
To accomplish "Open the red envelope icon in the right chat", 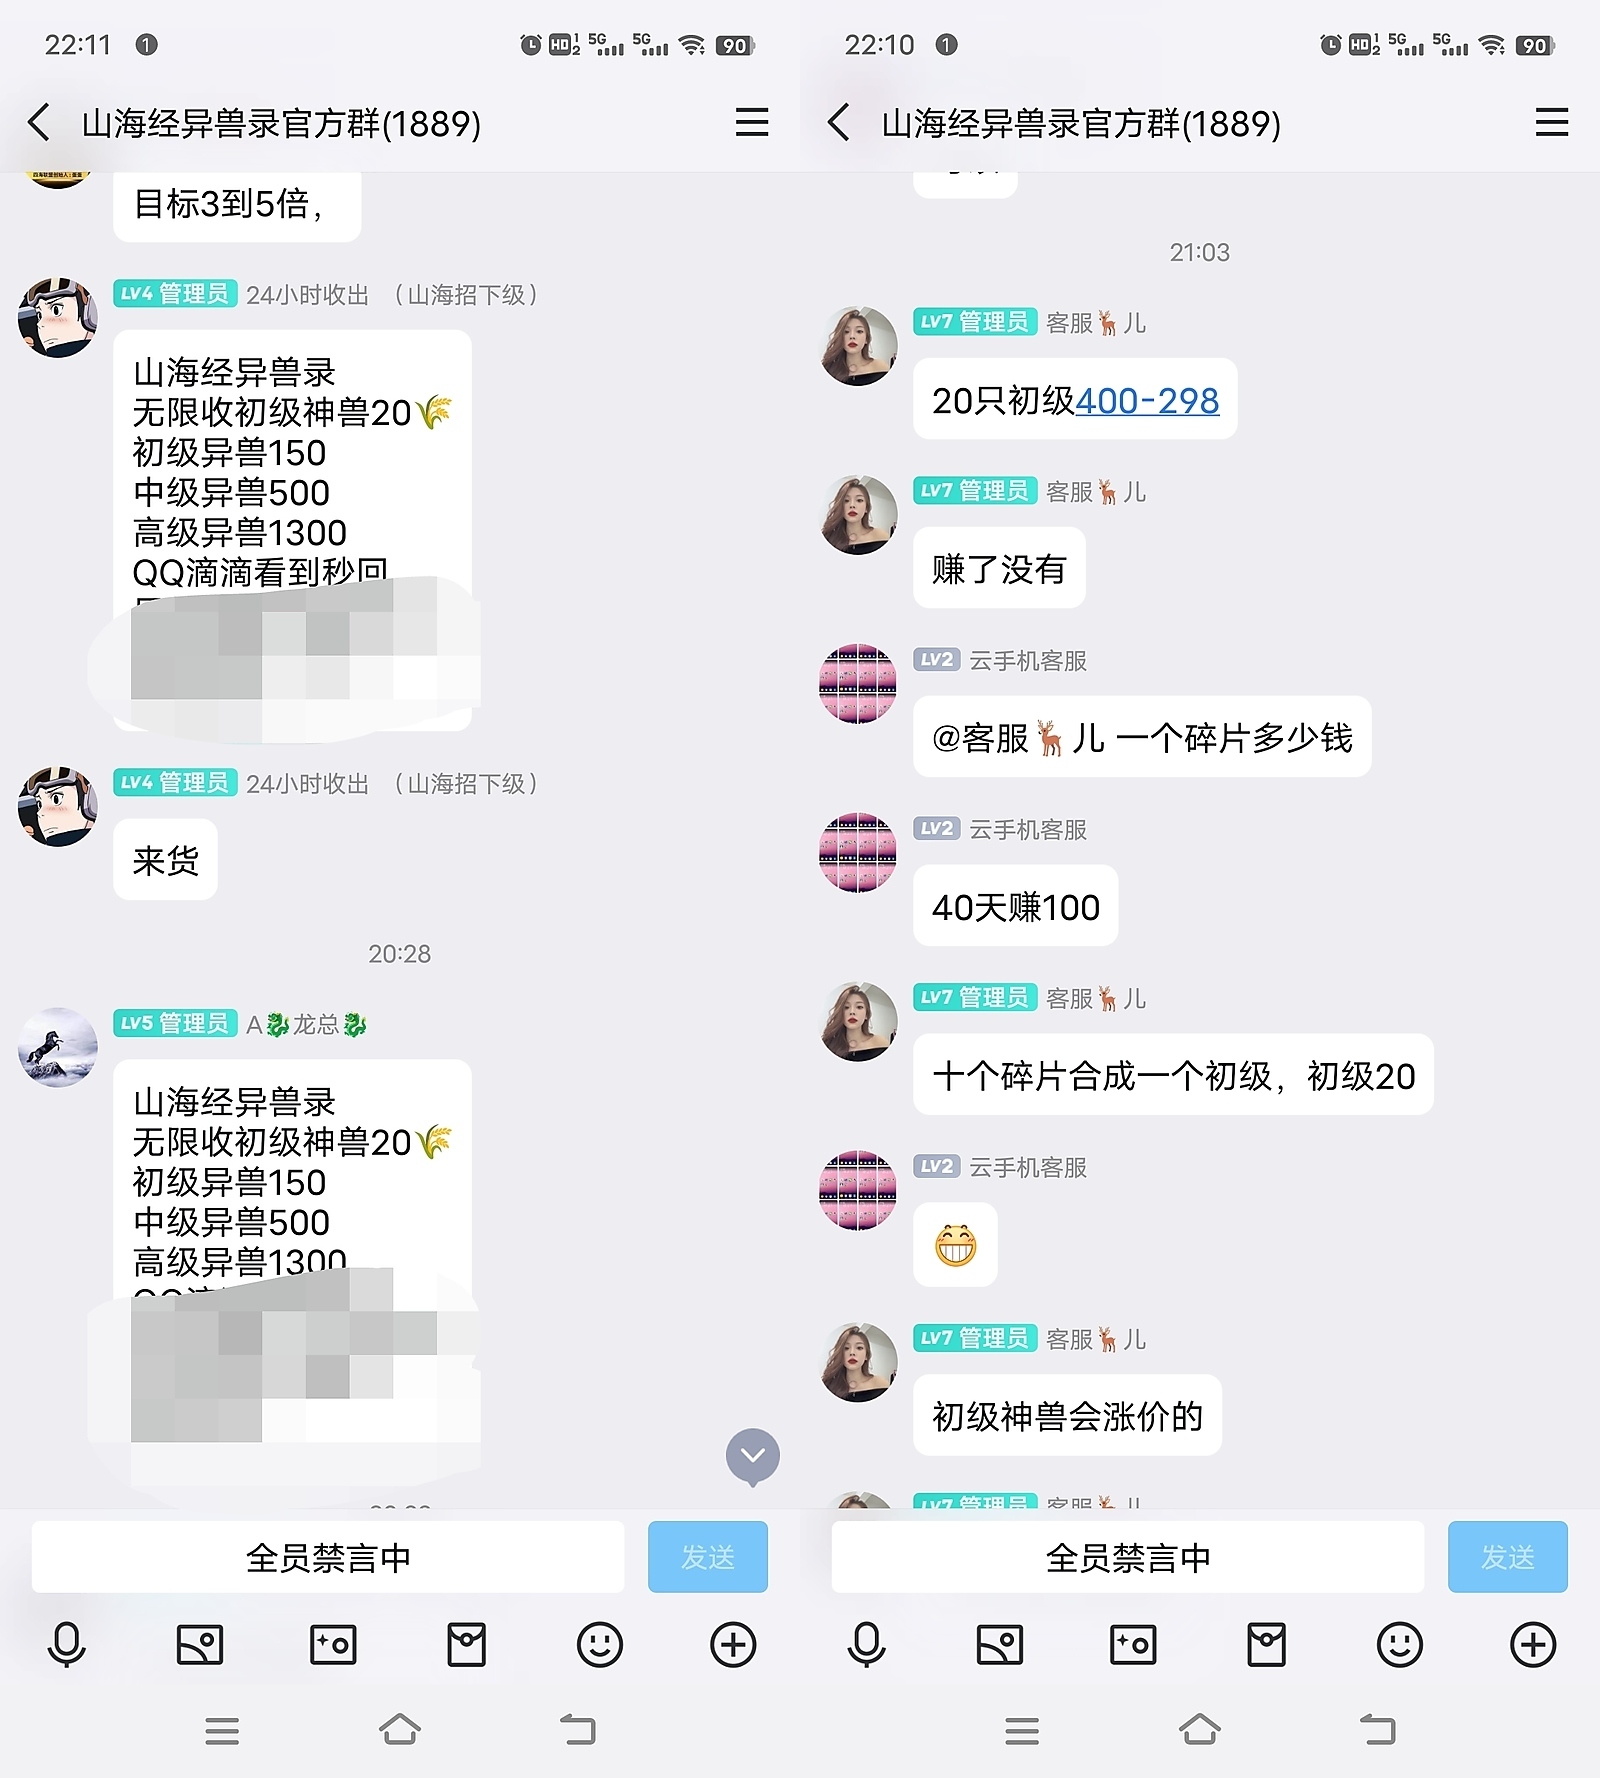I will click(x=1266, y=1644).
